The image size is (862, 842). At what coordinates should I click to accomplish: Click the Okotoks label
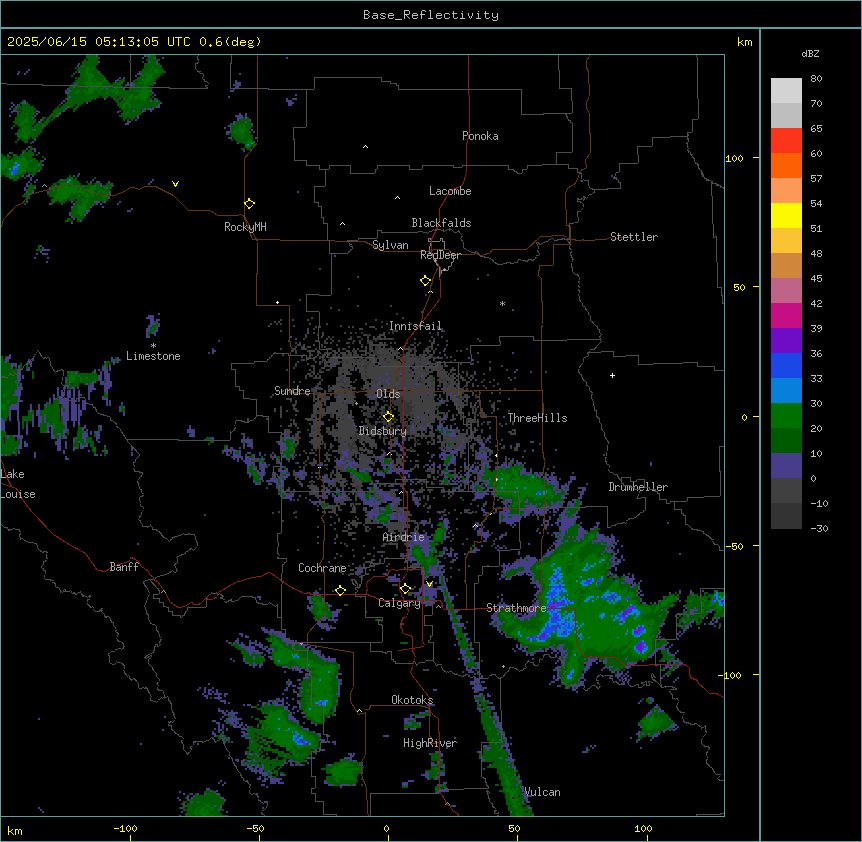coord(412,700)
